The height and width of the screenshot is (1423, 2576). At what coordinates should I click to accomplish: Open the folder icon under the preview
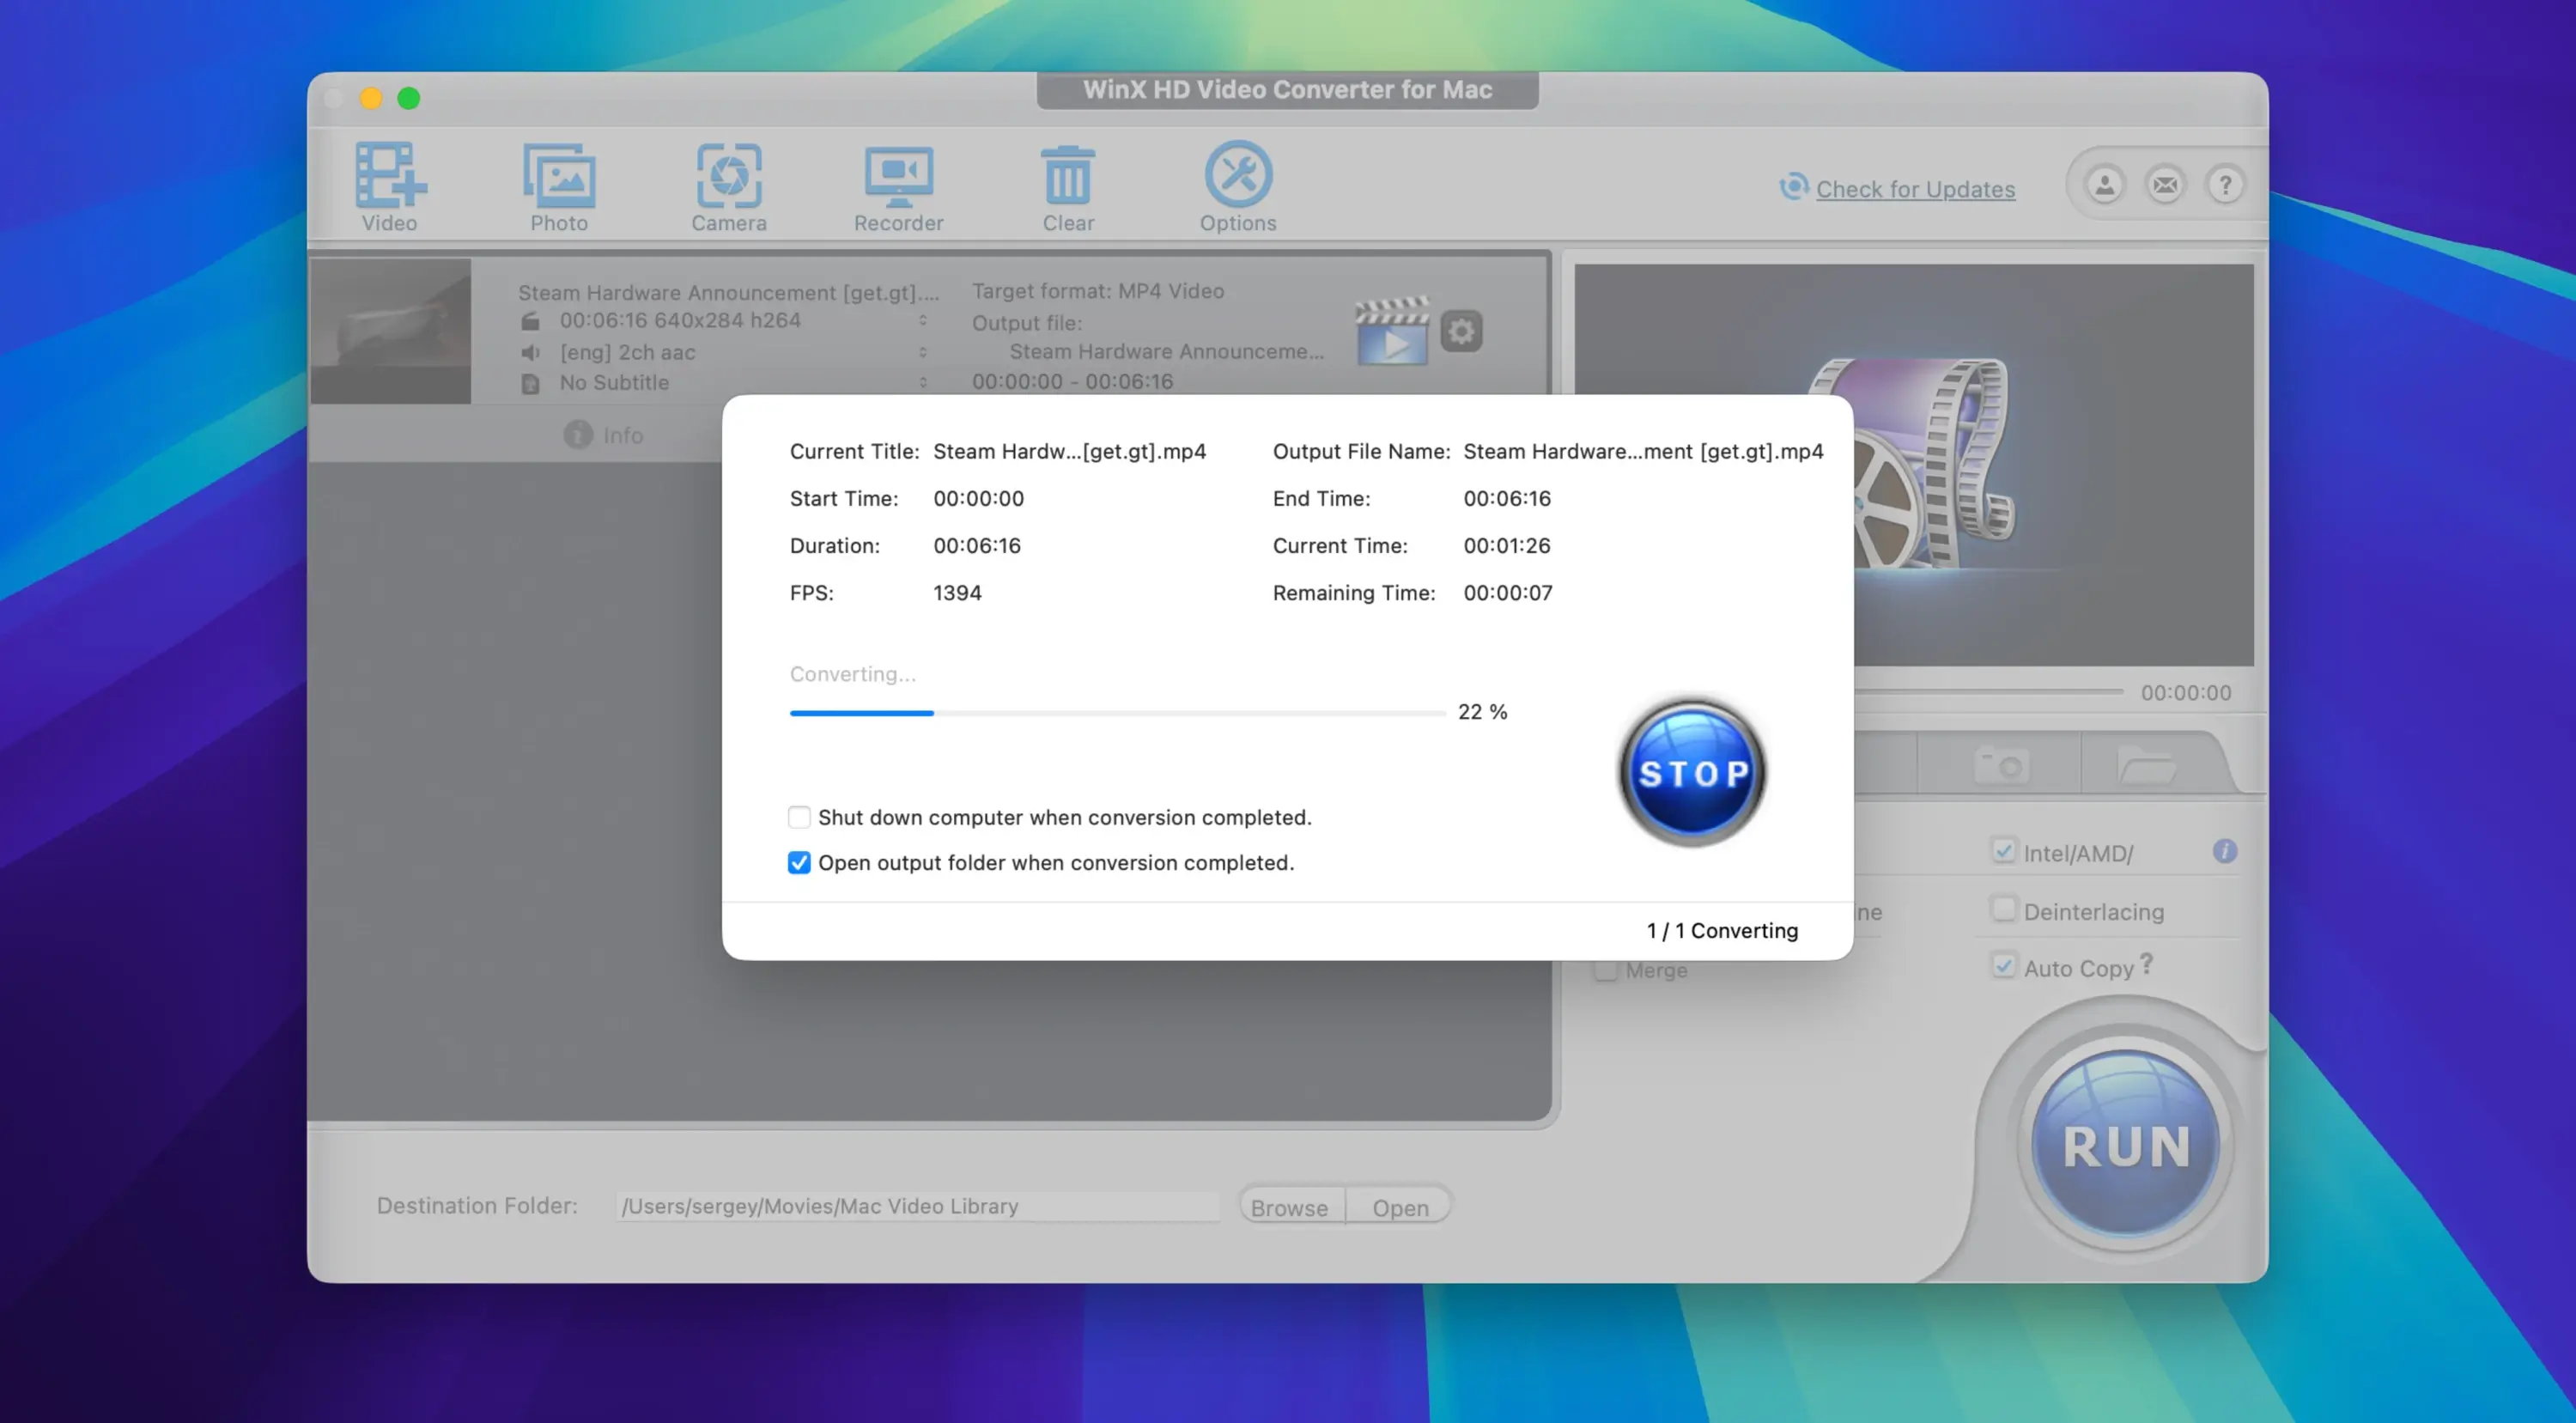click(x=2146, y=766)
